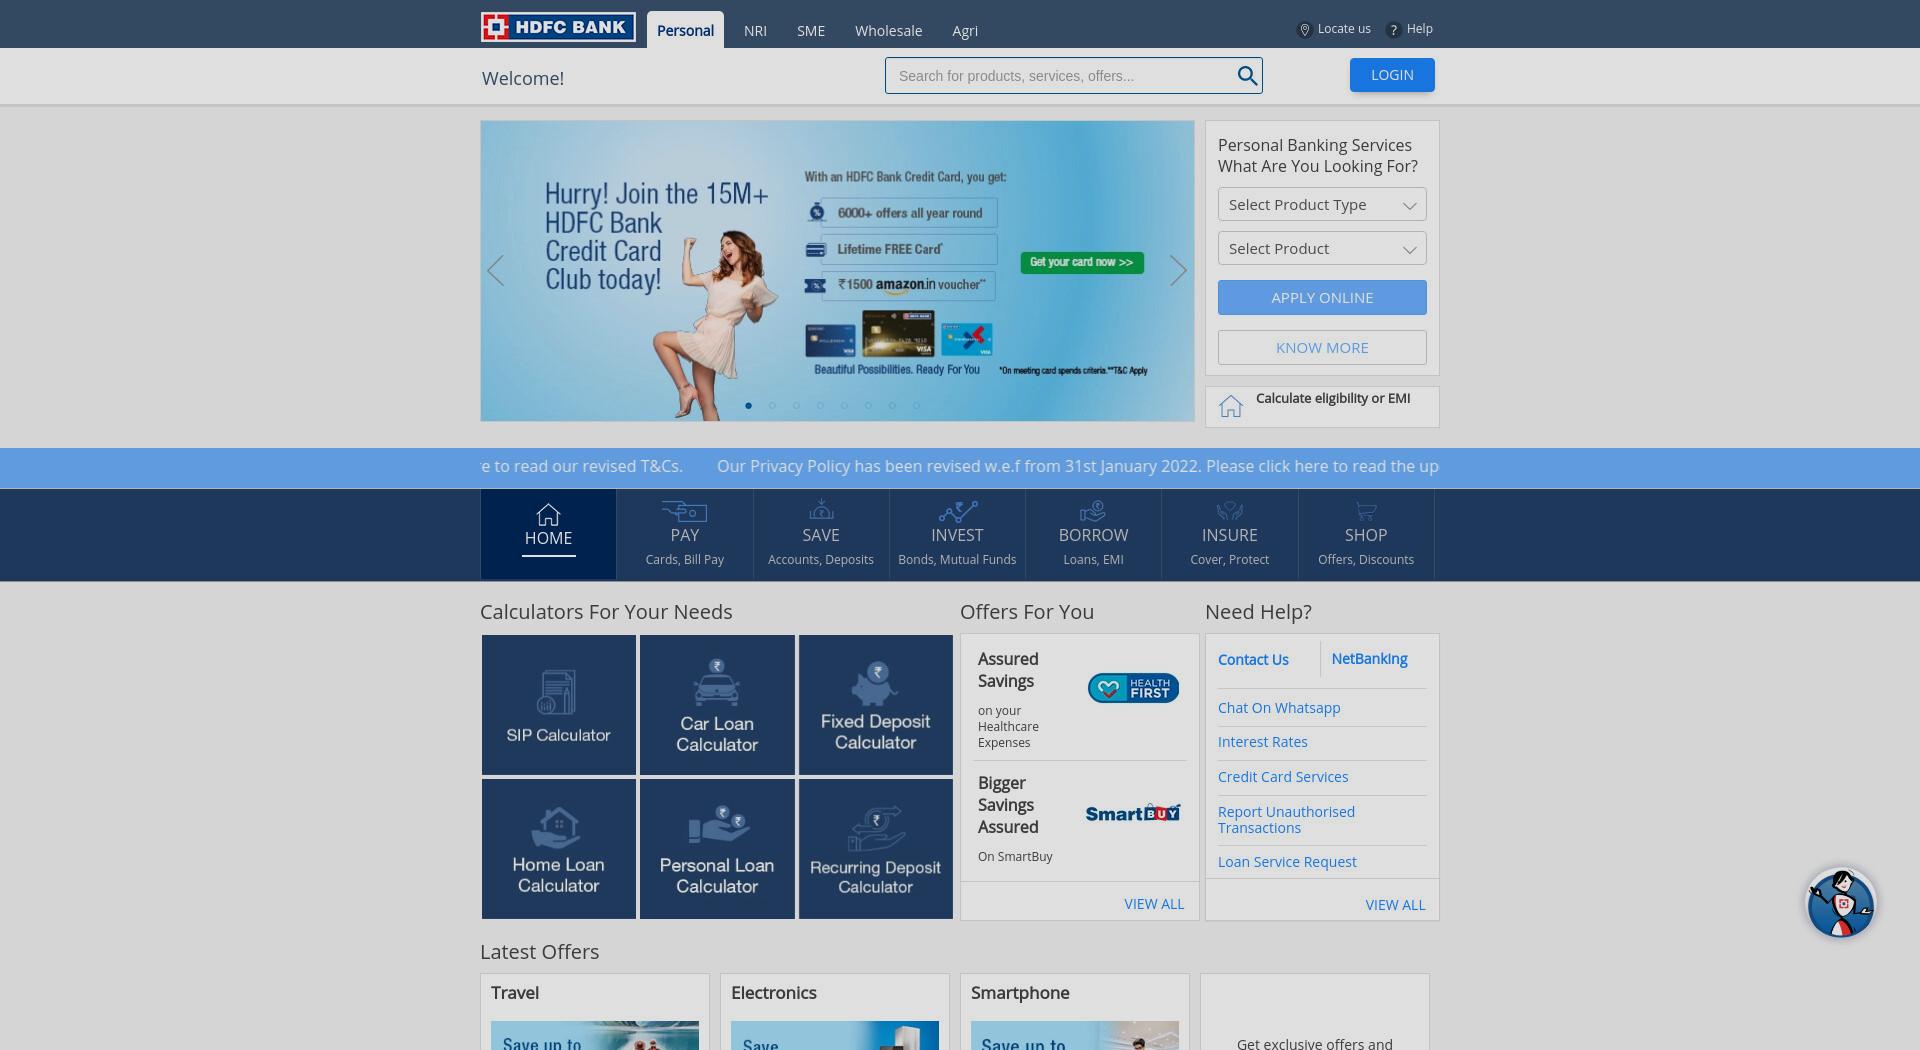Click the HDFC Bank logo

[x=558, y=27]
